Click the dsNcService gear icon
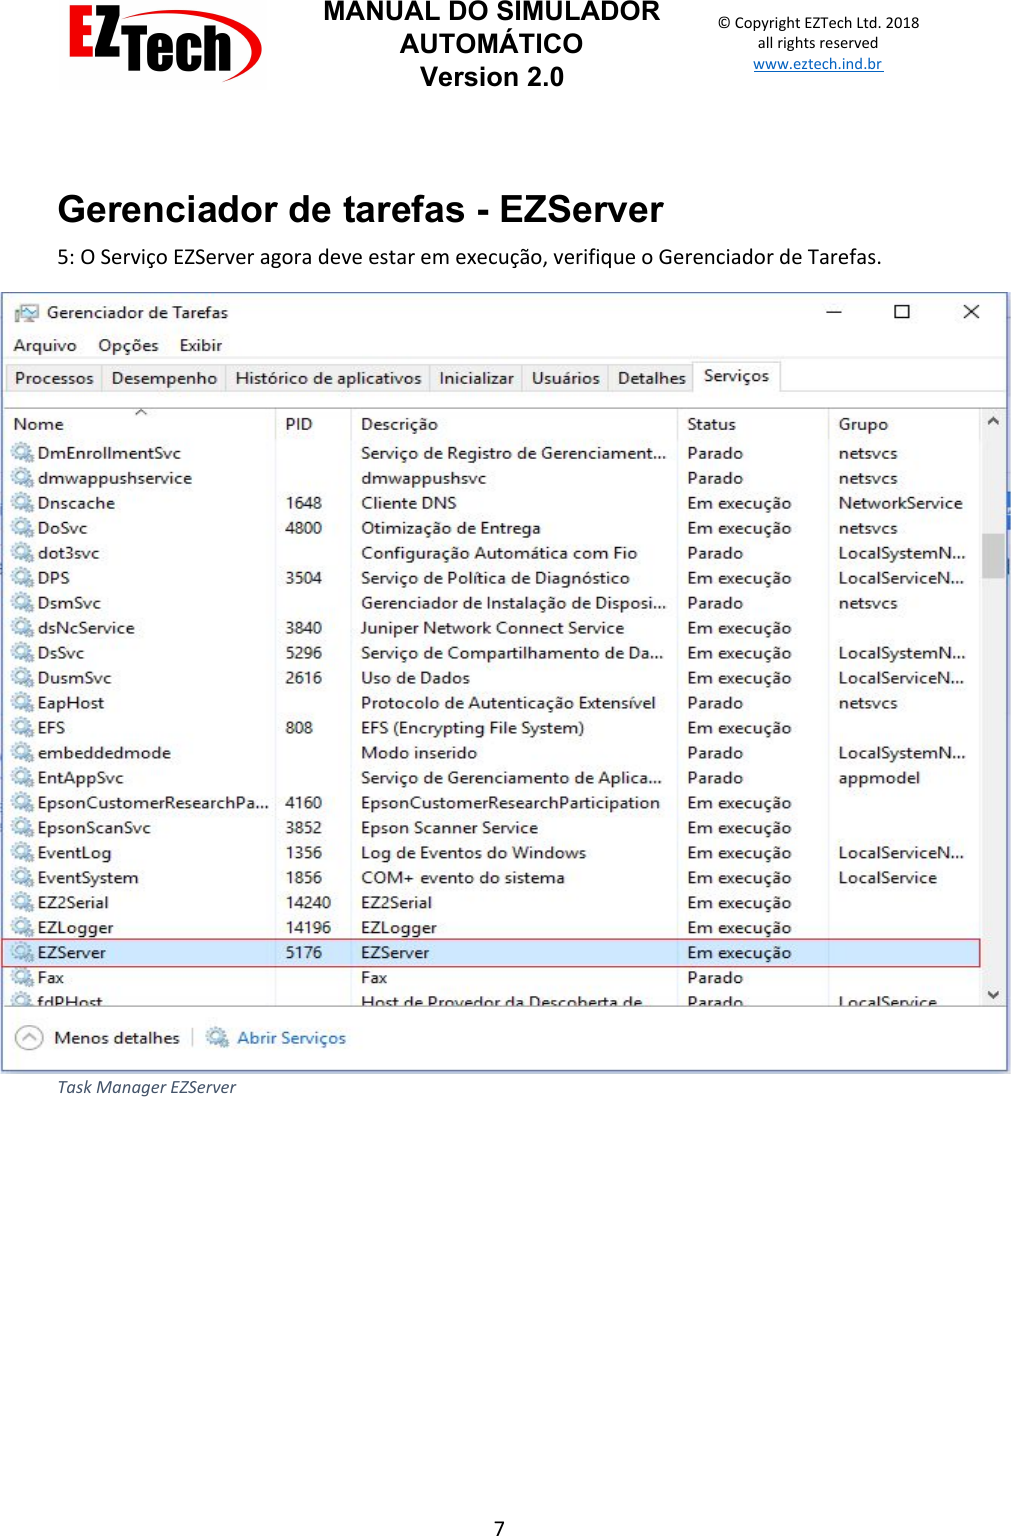 [22, 627]
